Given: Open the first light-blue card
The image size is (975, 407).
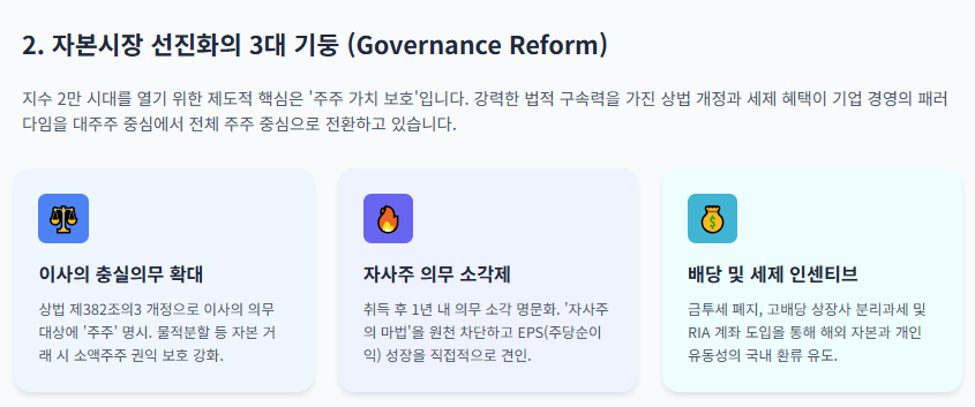Looking at the screenshot, I should [164, 280].
